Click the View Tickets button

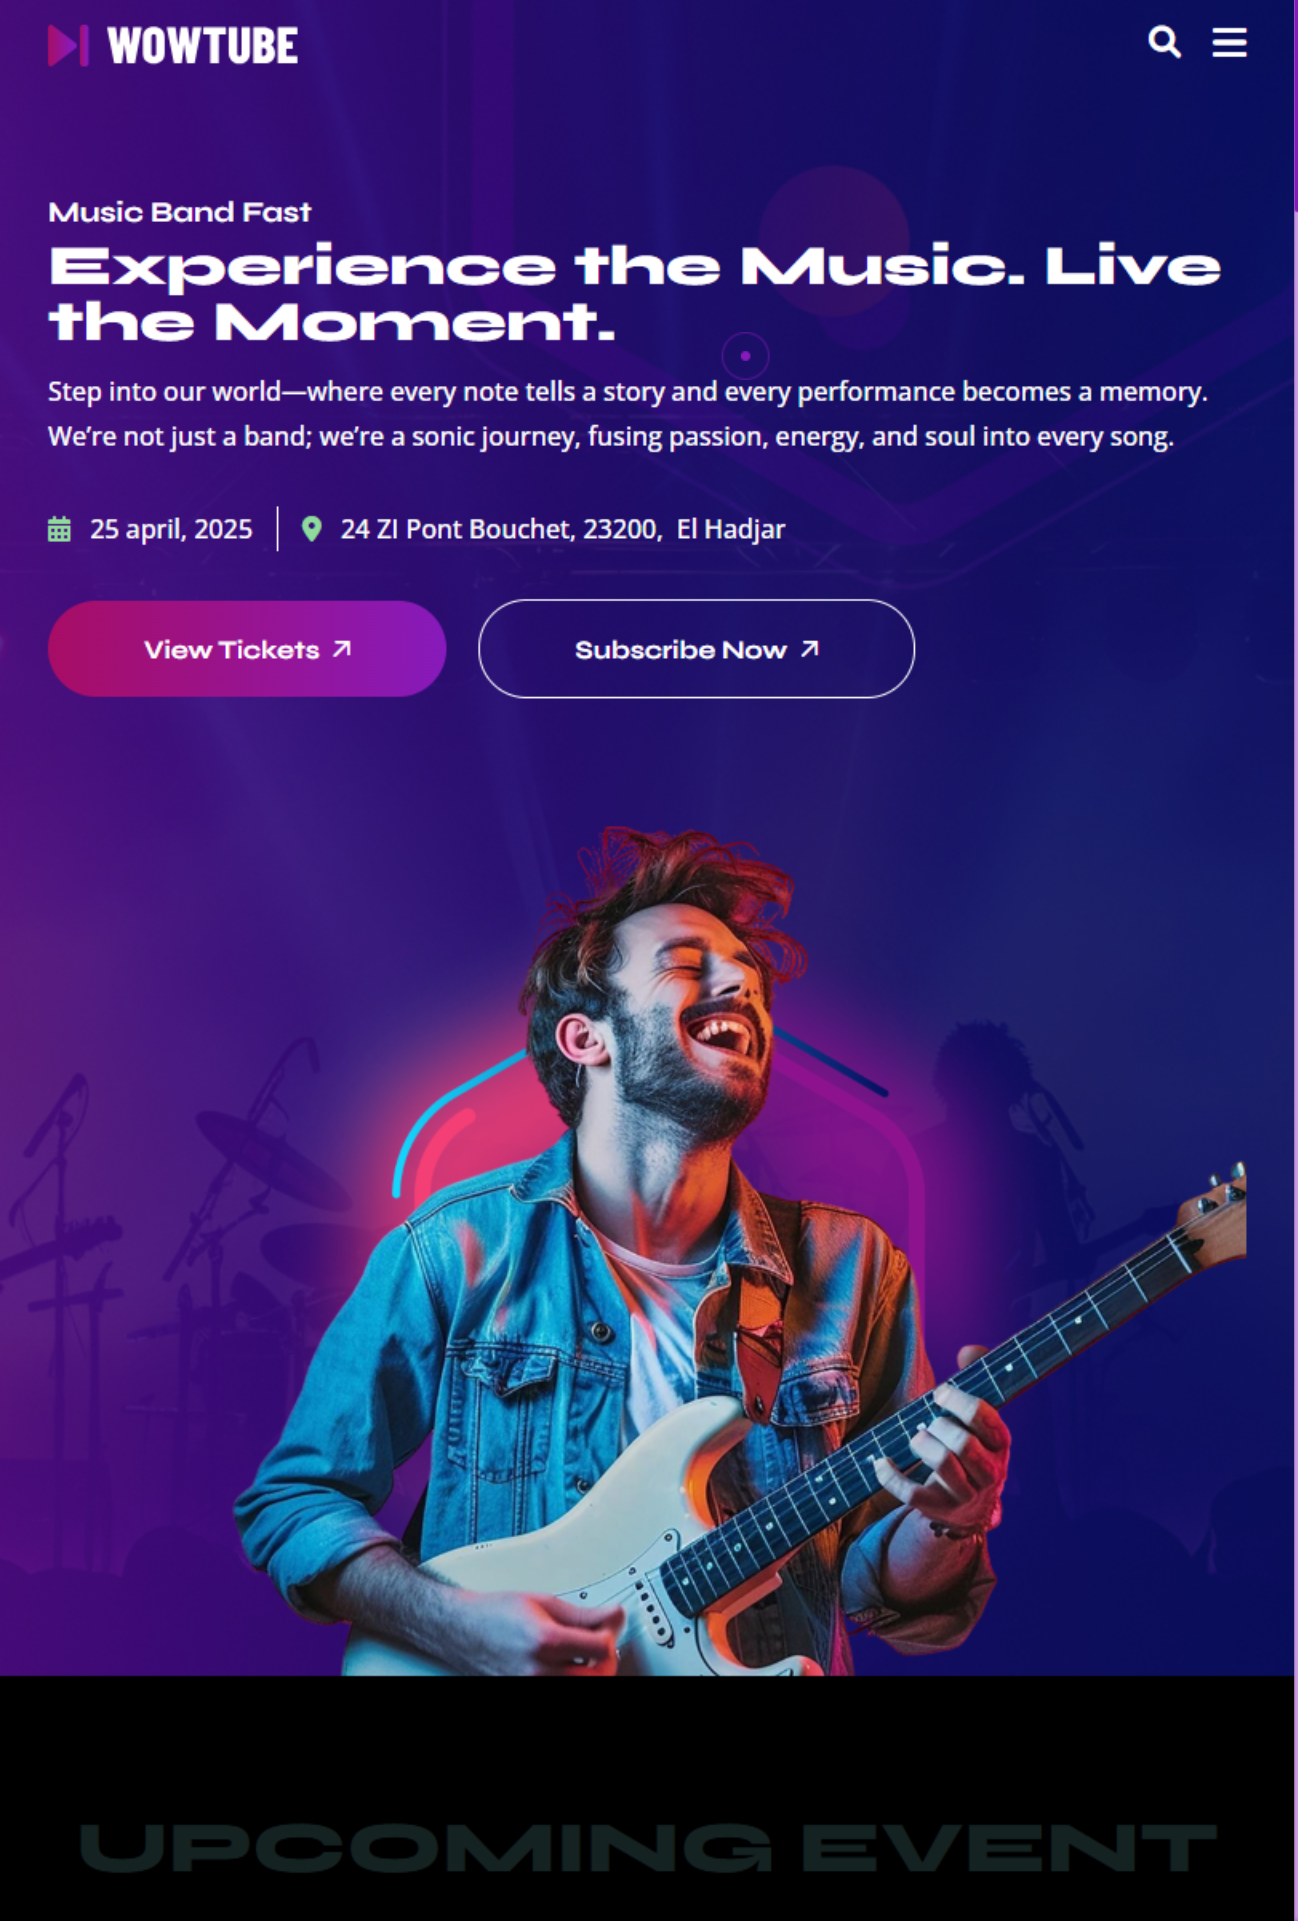click(247, 649)
